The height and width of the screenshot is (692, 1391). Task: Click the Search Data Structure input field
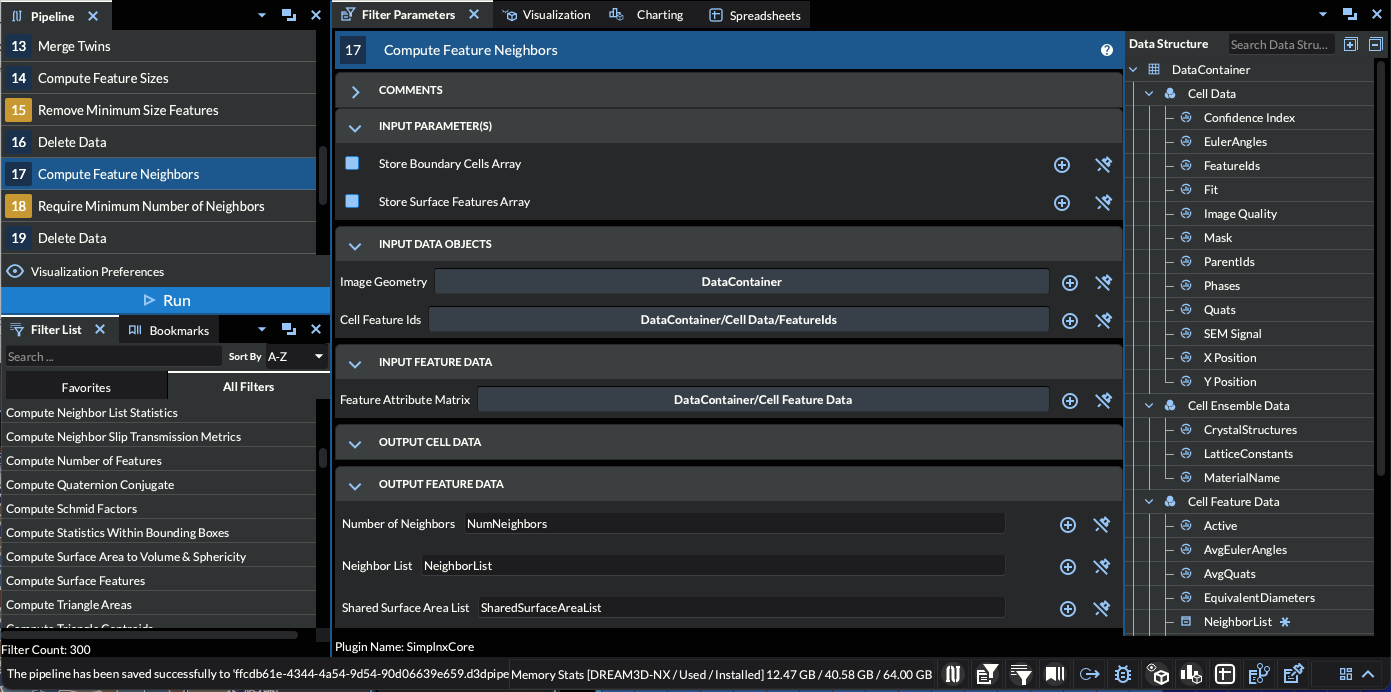point(1279,44)
